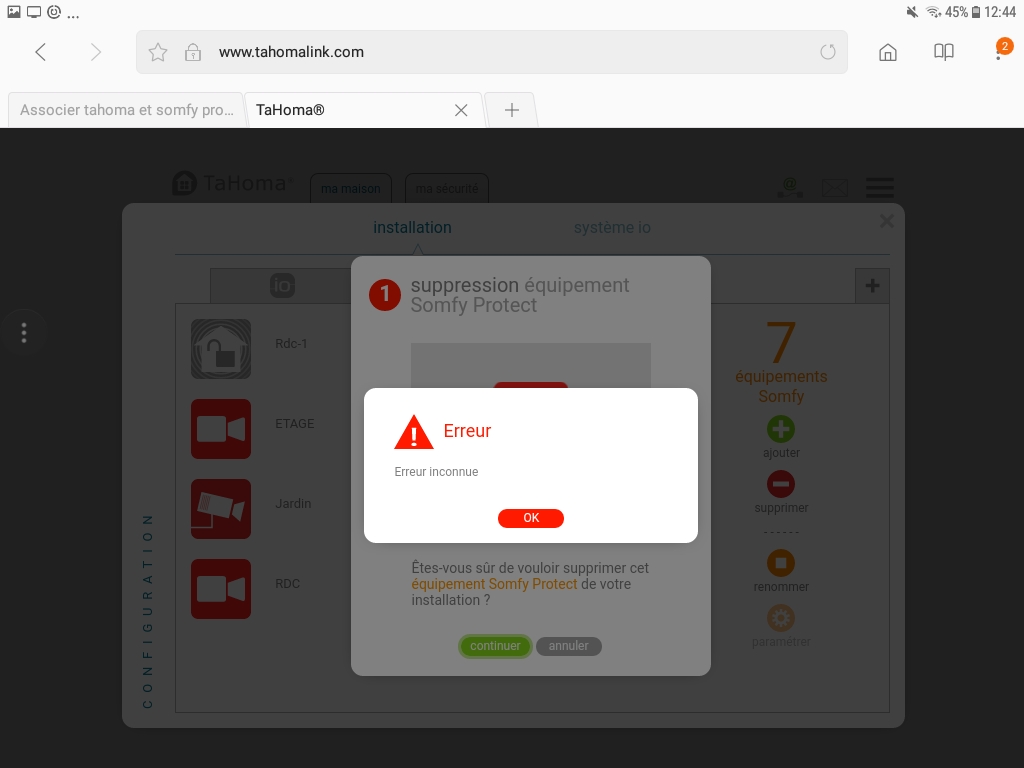1024x768 pixels.
Task: Reload the page with the refresh icon
Action: coord(827,52)
